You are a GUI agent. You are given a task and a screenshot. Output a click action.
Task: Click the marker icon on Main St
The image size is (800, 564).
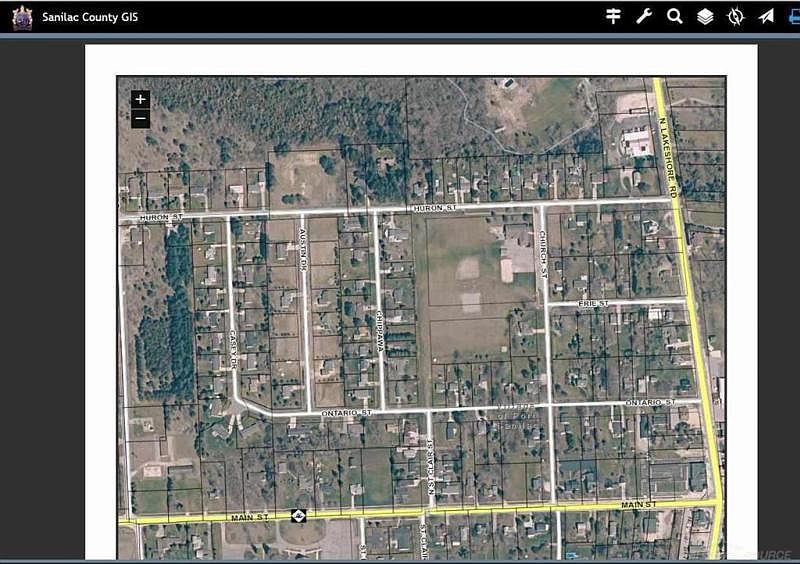pyautogui.click(x=298, y=516)
